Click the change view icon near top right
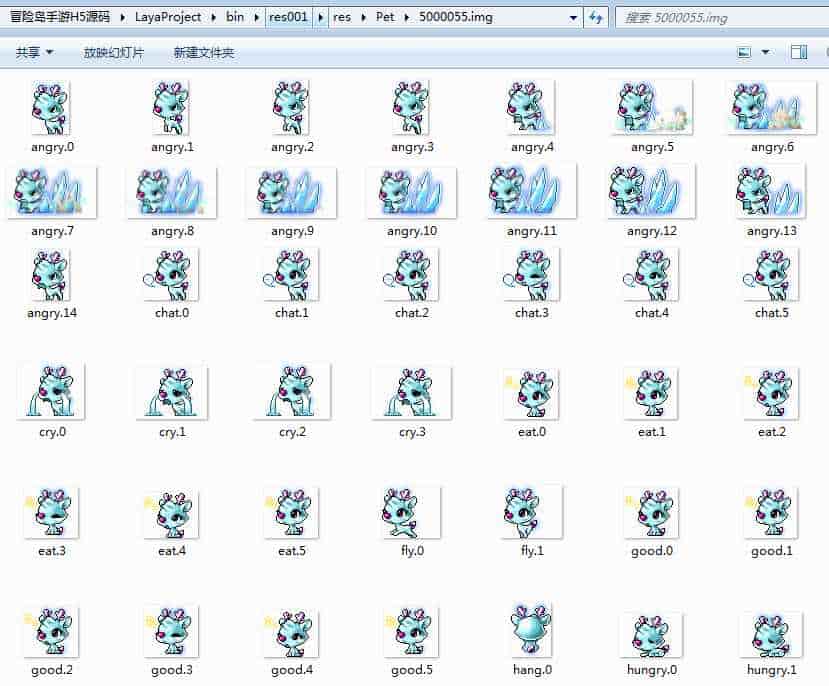Screen dimensions: 829x686 coord(742,51)
